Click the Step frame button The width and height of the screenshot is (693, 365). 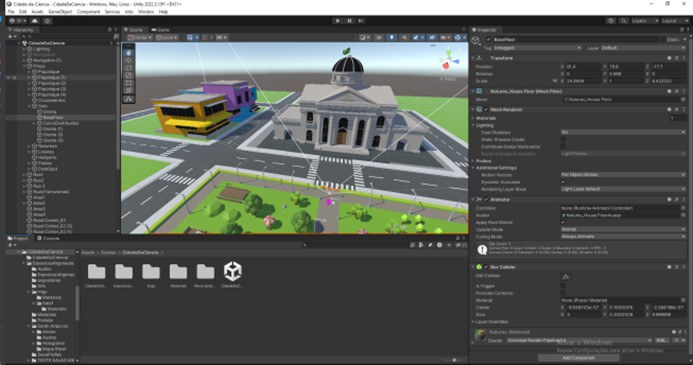(x=361, y=21)
